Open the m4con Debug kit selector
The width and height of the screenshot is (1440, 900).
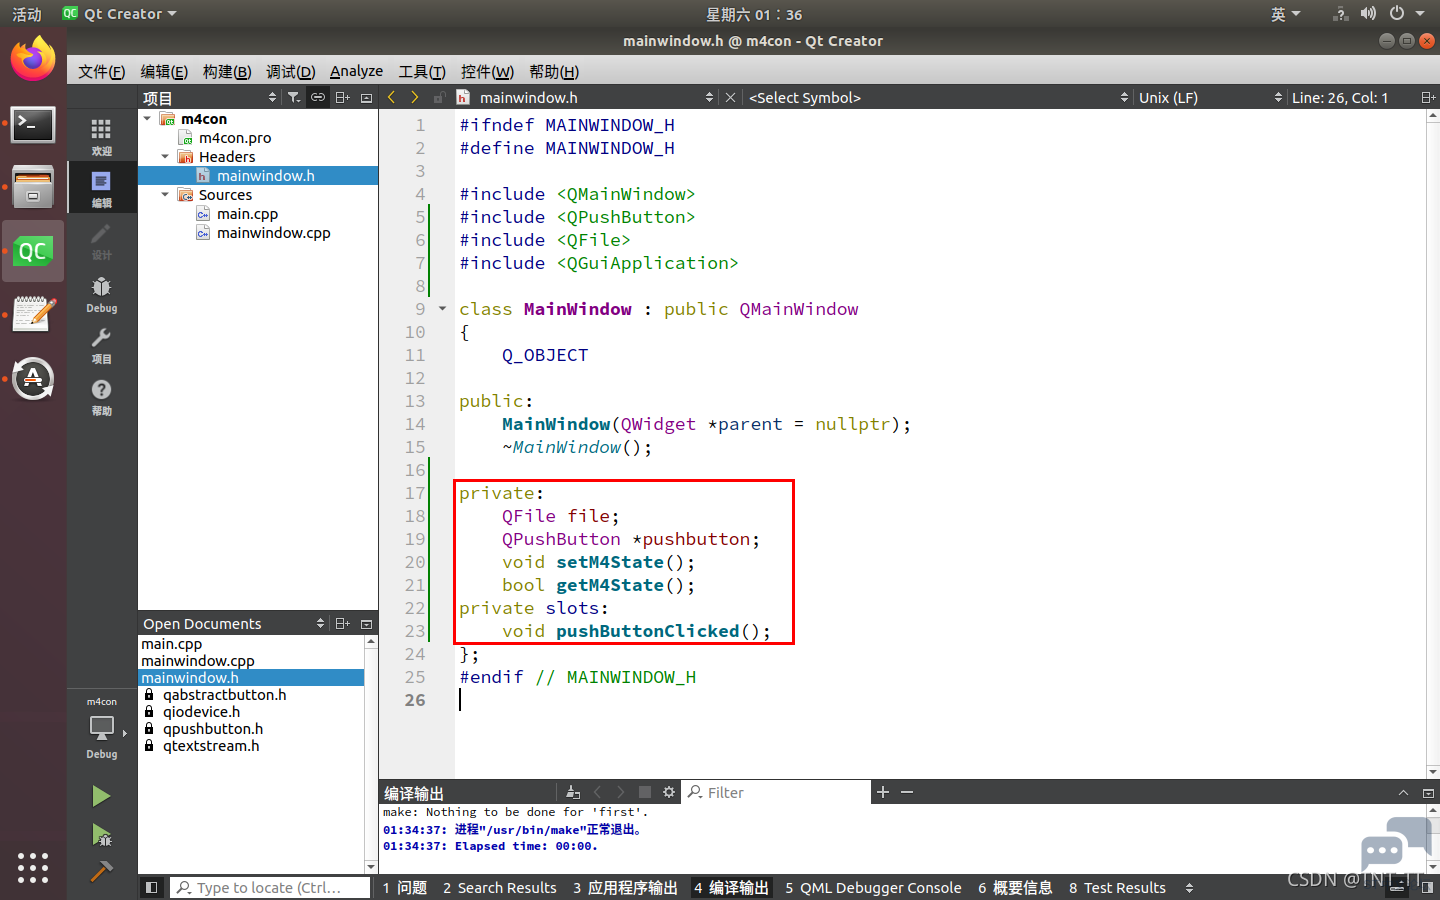point(101,728)
